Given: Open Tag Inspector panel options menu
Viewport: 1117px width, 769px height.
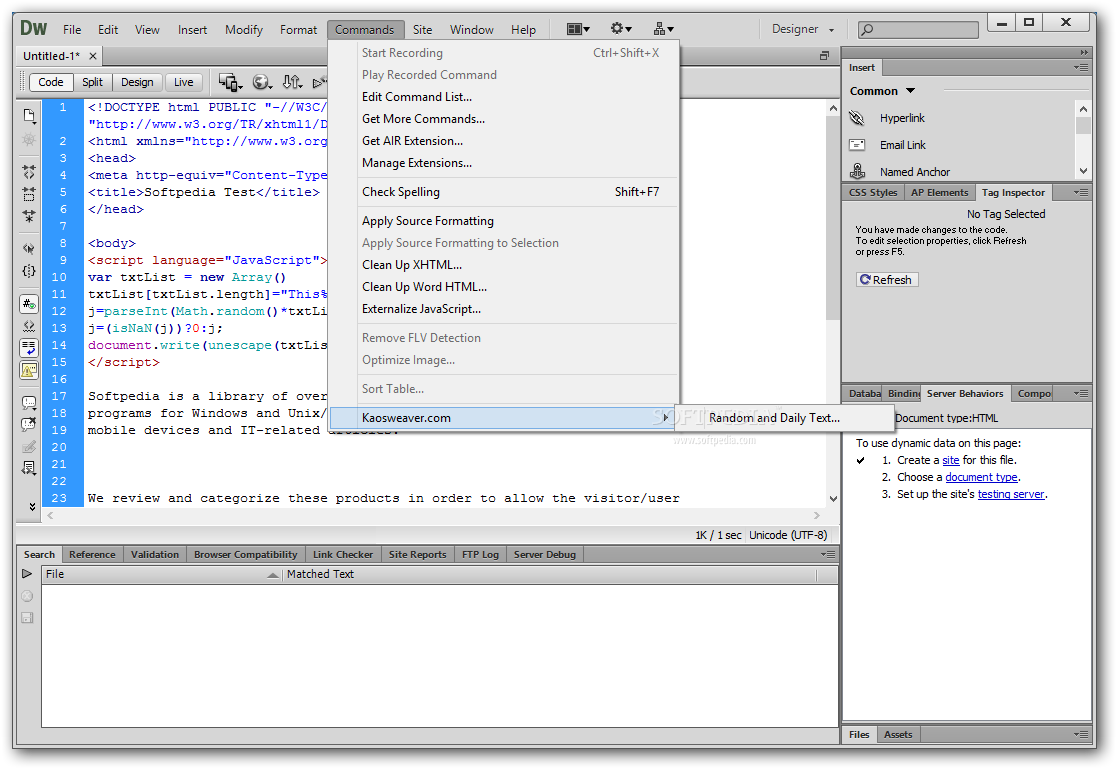Looking at the screenshot, I should [x=1081, y=192].
